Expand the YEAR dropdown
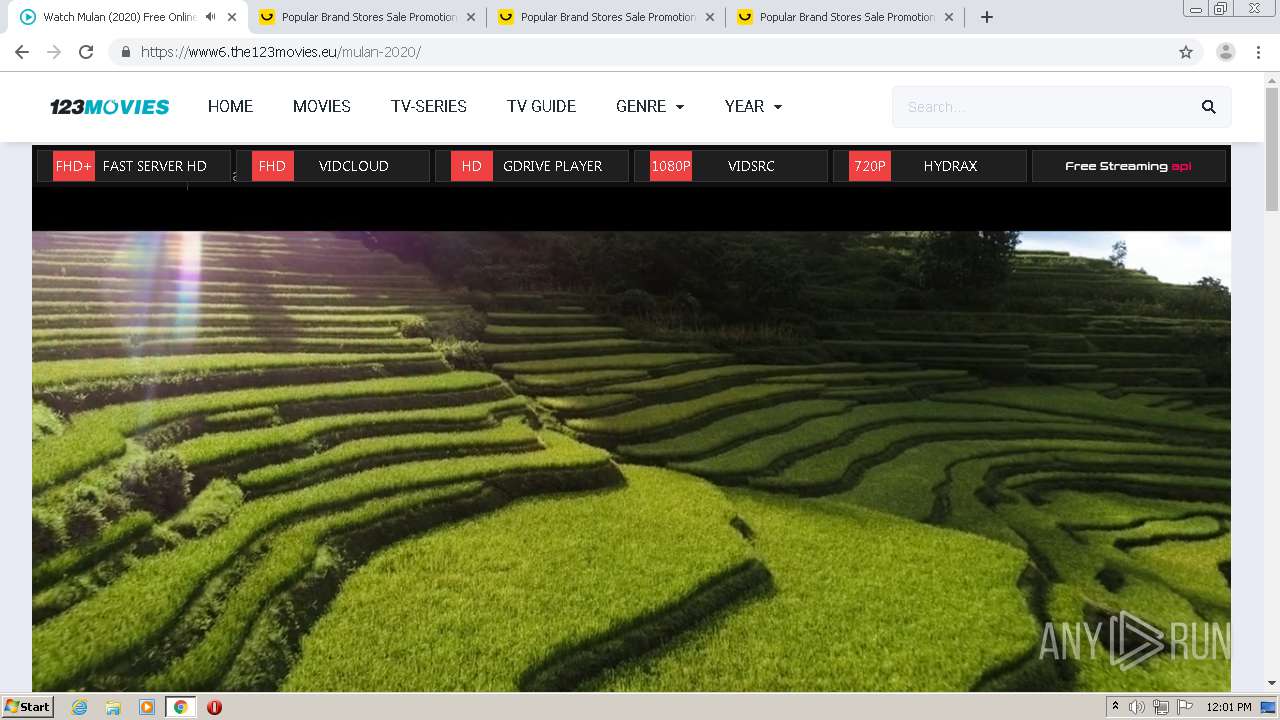The width and height of the screenshot is (1280, 720). pyautogui.click(x=753, y=106)
